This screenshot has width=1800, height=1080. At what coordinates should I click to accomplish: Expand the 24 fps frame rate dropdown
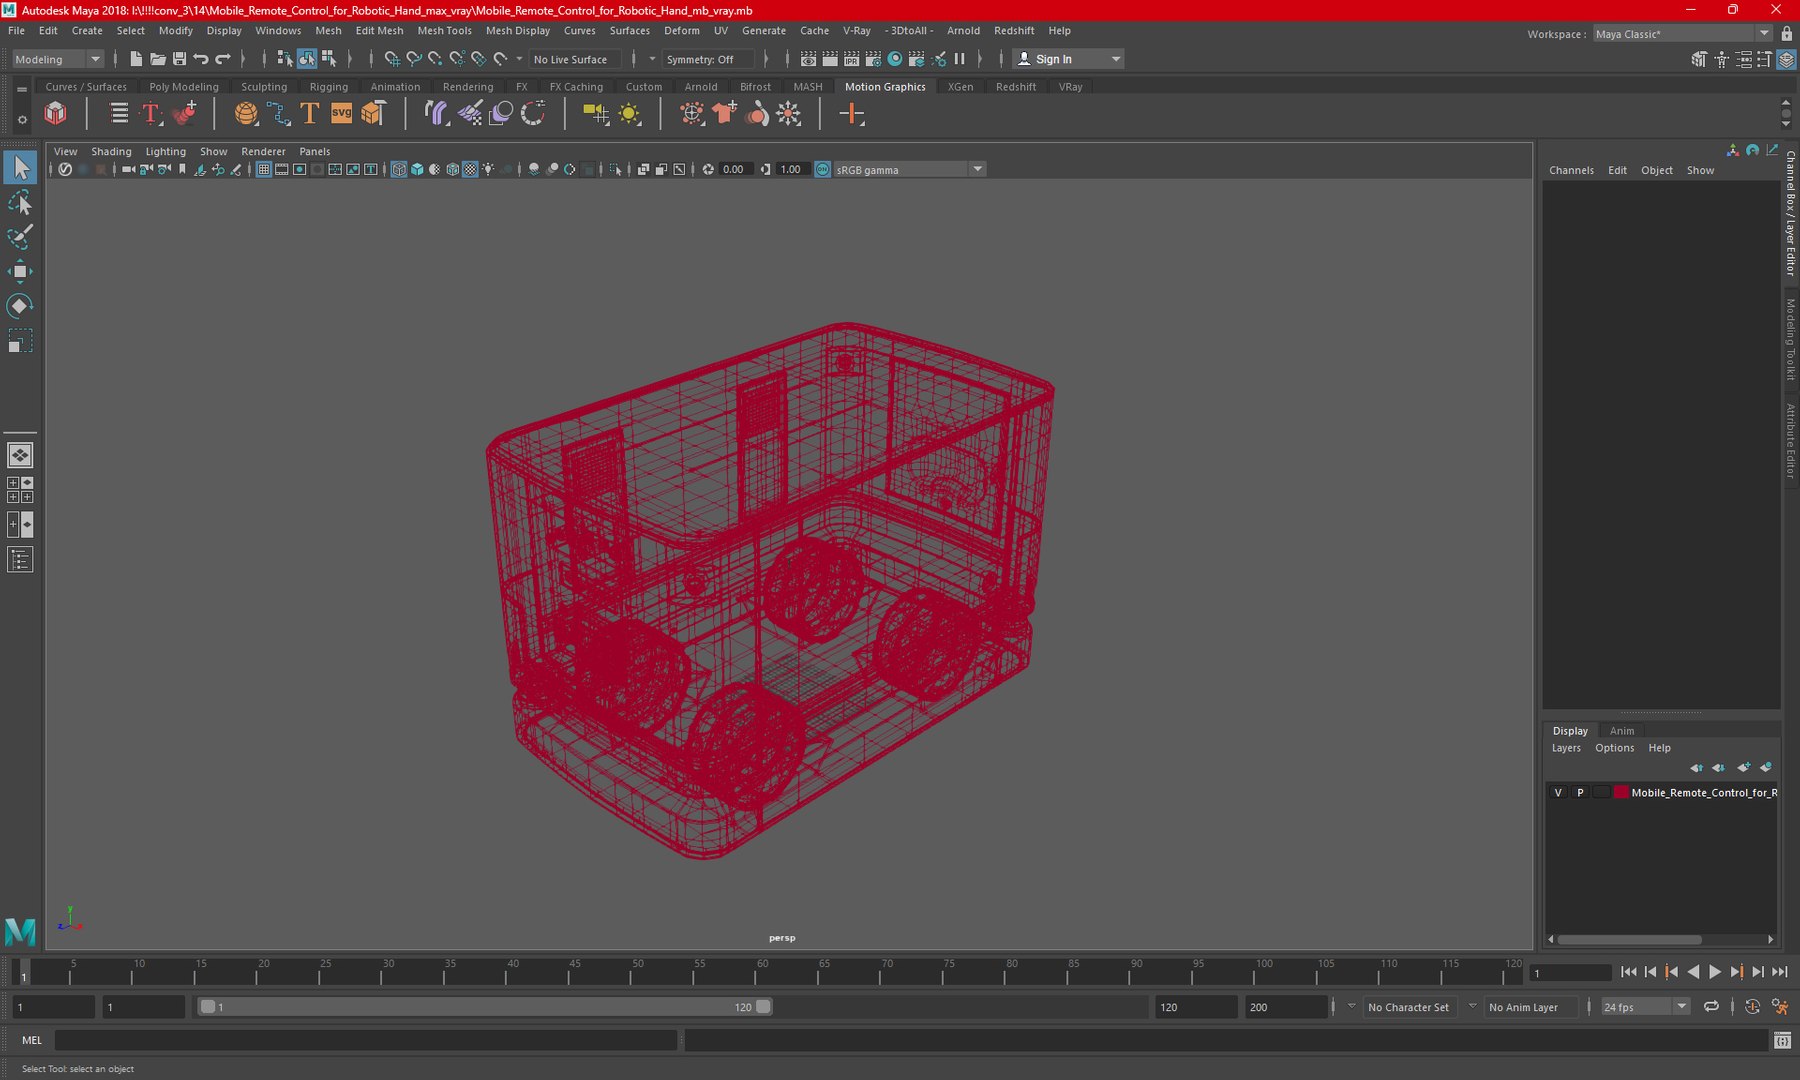click(x=1645, y=1007)
